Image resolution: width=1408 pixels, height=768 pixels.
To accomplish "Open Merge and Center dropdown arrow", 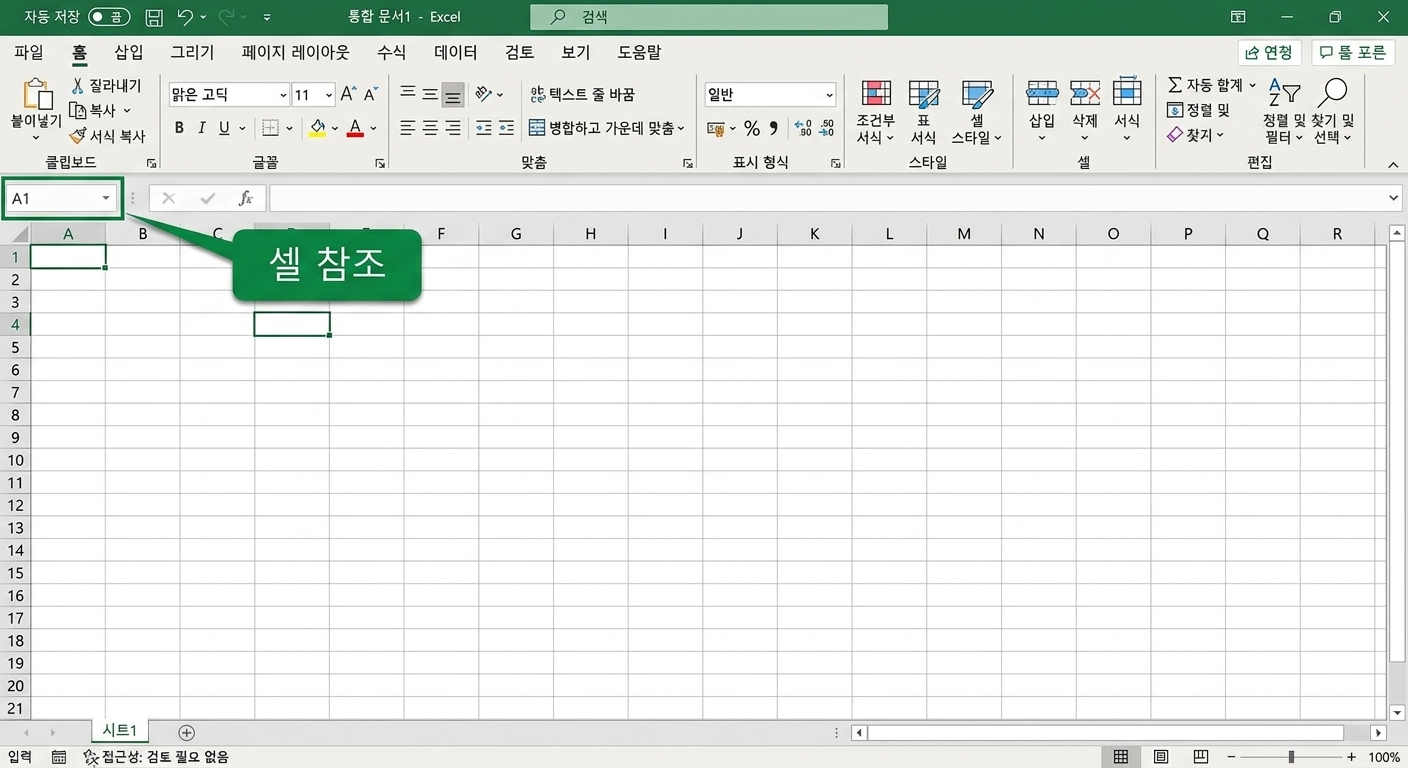I will coord(681,128).
